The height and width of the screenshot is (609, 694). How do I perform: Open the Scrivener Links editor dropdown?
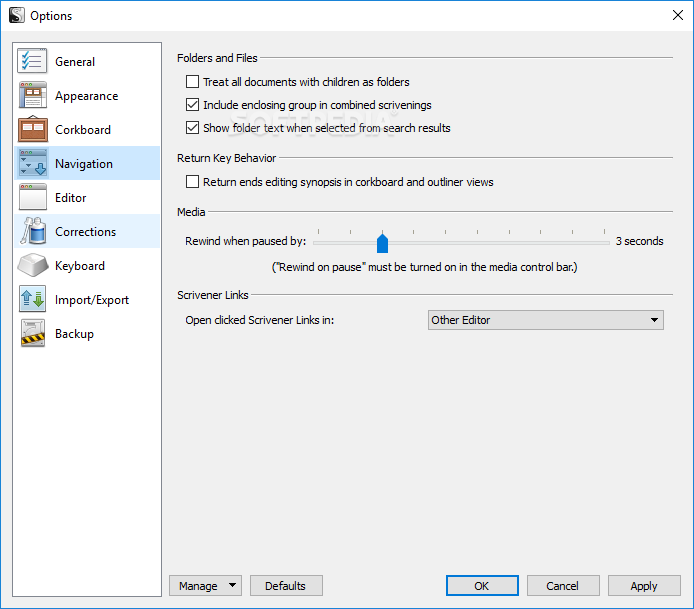pos(546,320)
